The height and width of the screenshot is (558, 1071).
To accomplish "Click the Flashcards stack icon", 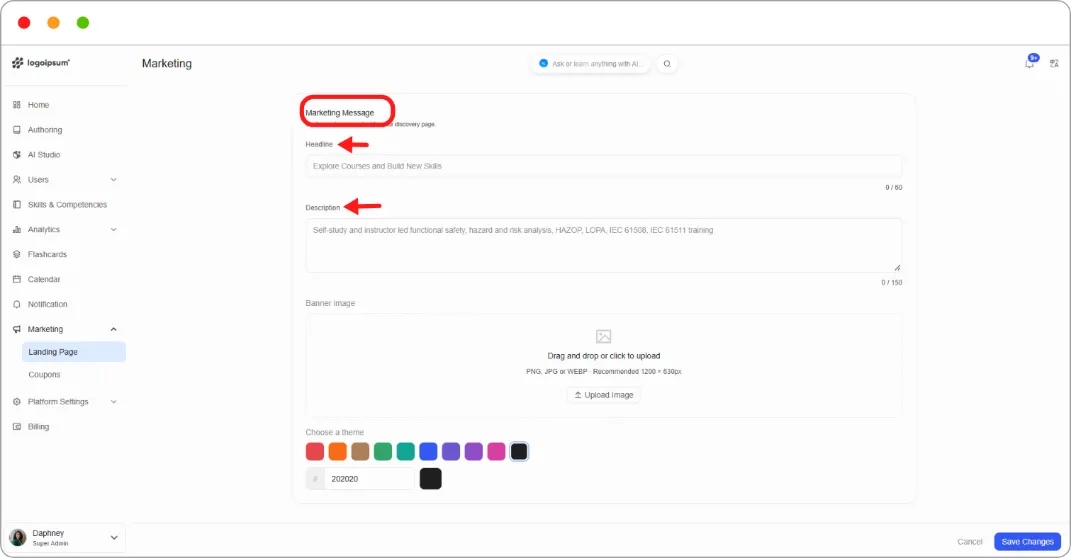I will [x=17, y=254].
